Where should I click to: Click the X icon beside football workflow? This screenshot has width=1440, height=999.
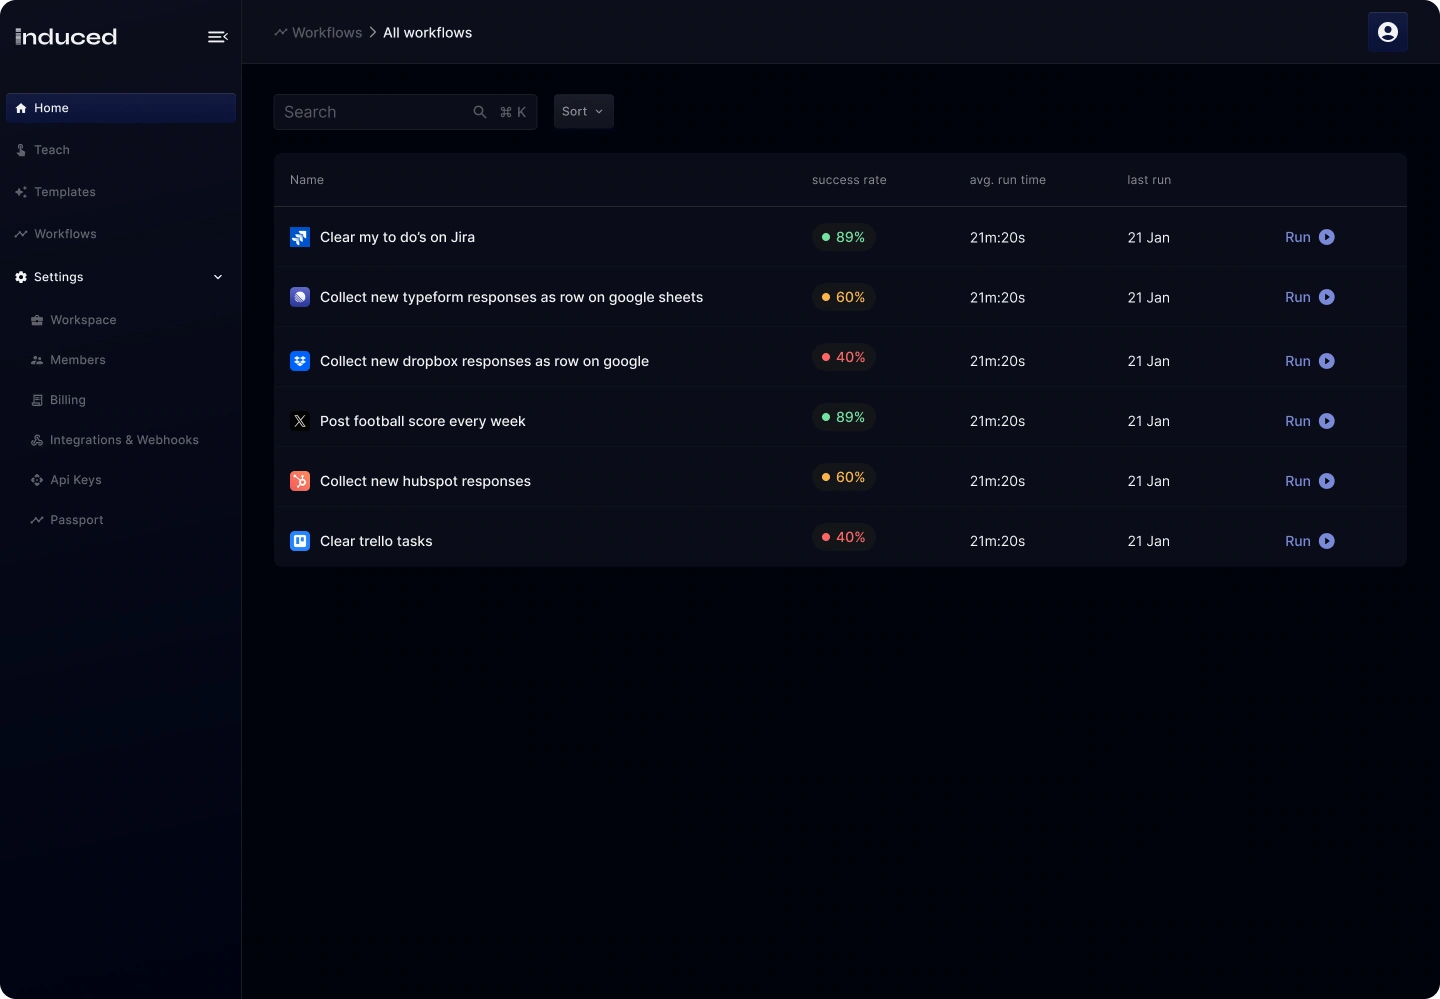(300, 421)
